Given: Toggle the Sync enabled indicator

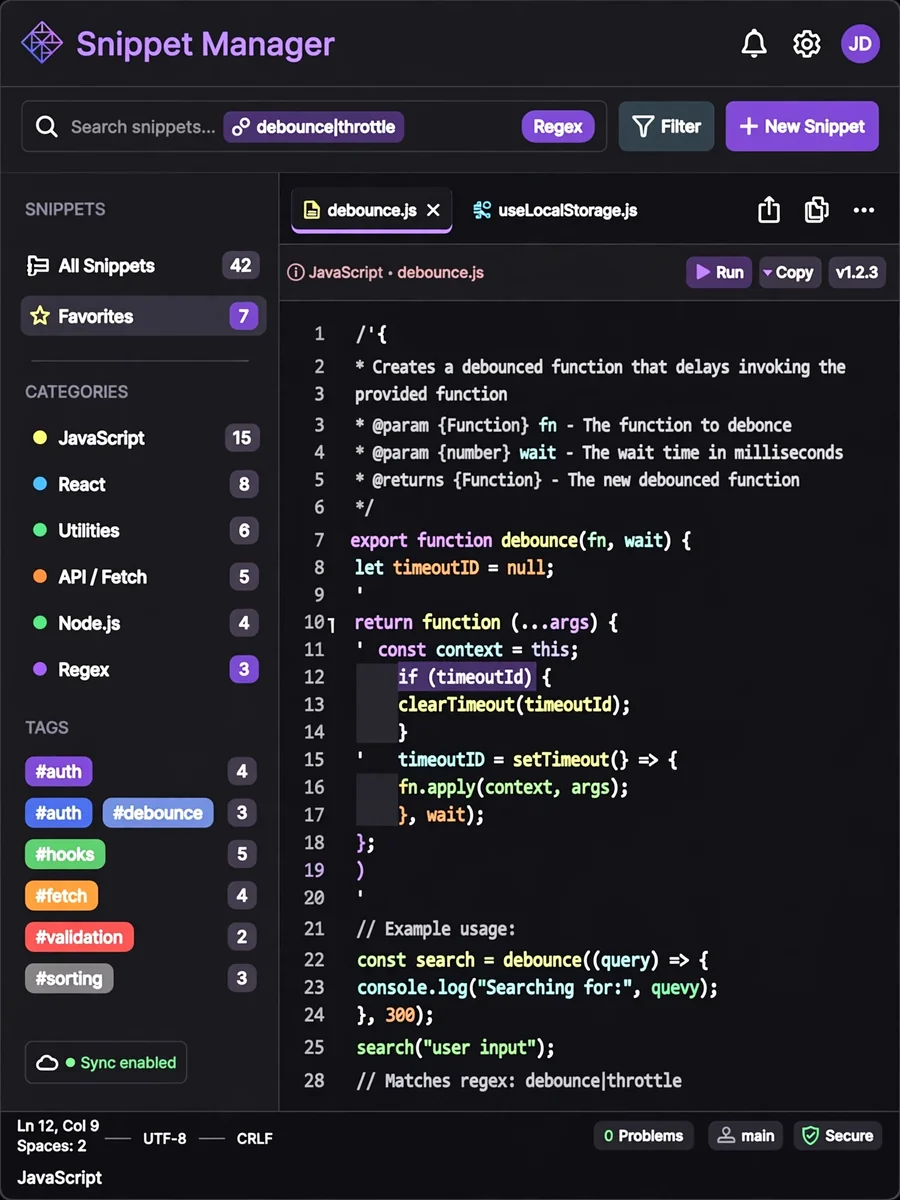Looking at the screenshot, I should pyautogui.click(x=106, y=1063).
